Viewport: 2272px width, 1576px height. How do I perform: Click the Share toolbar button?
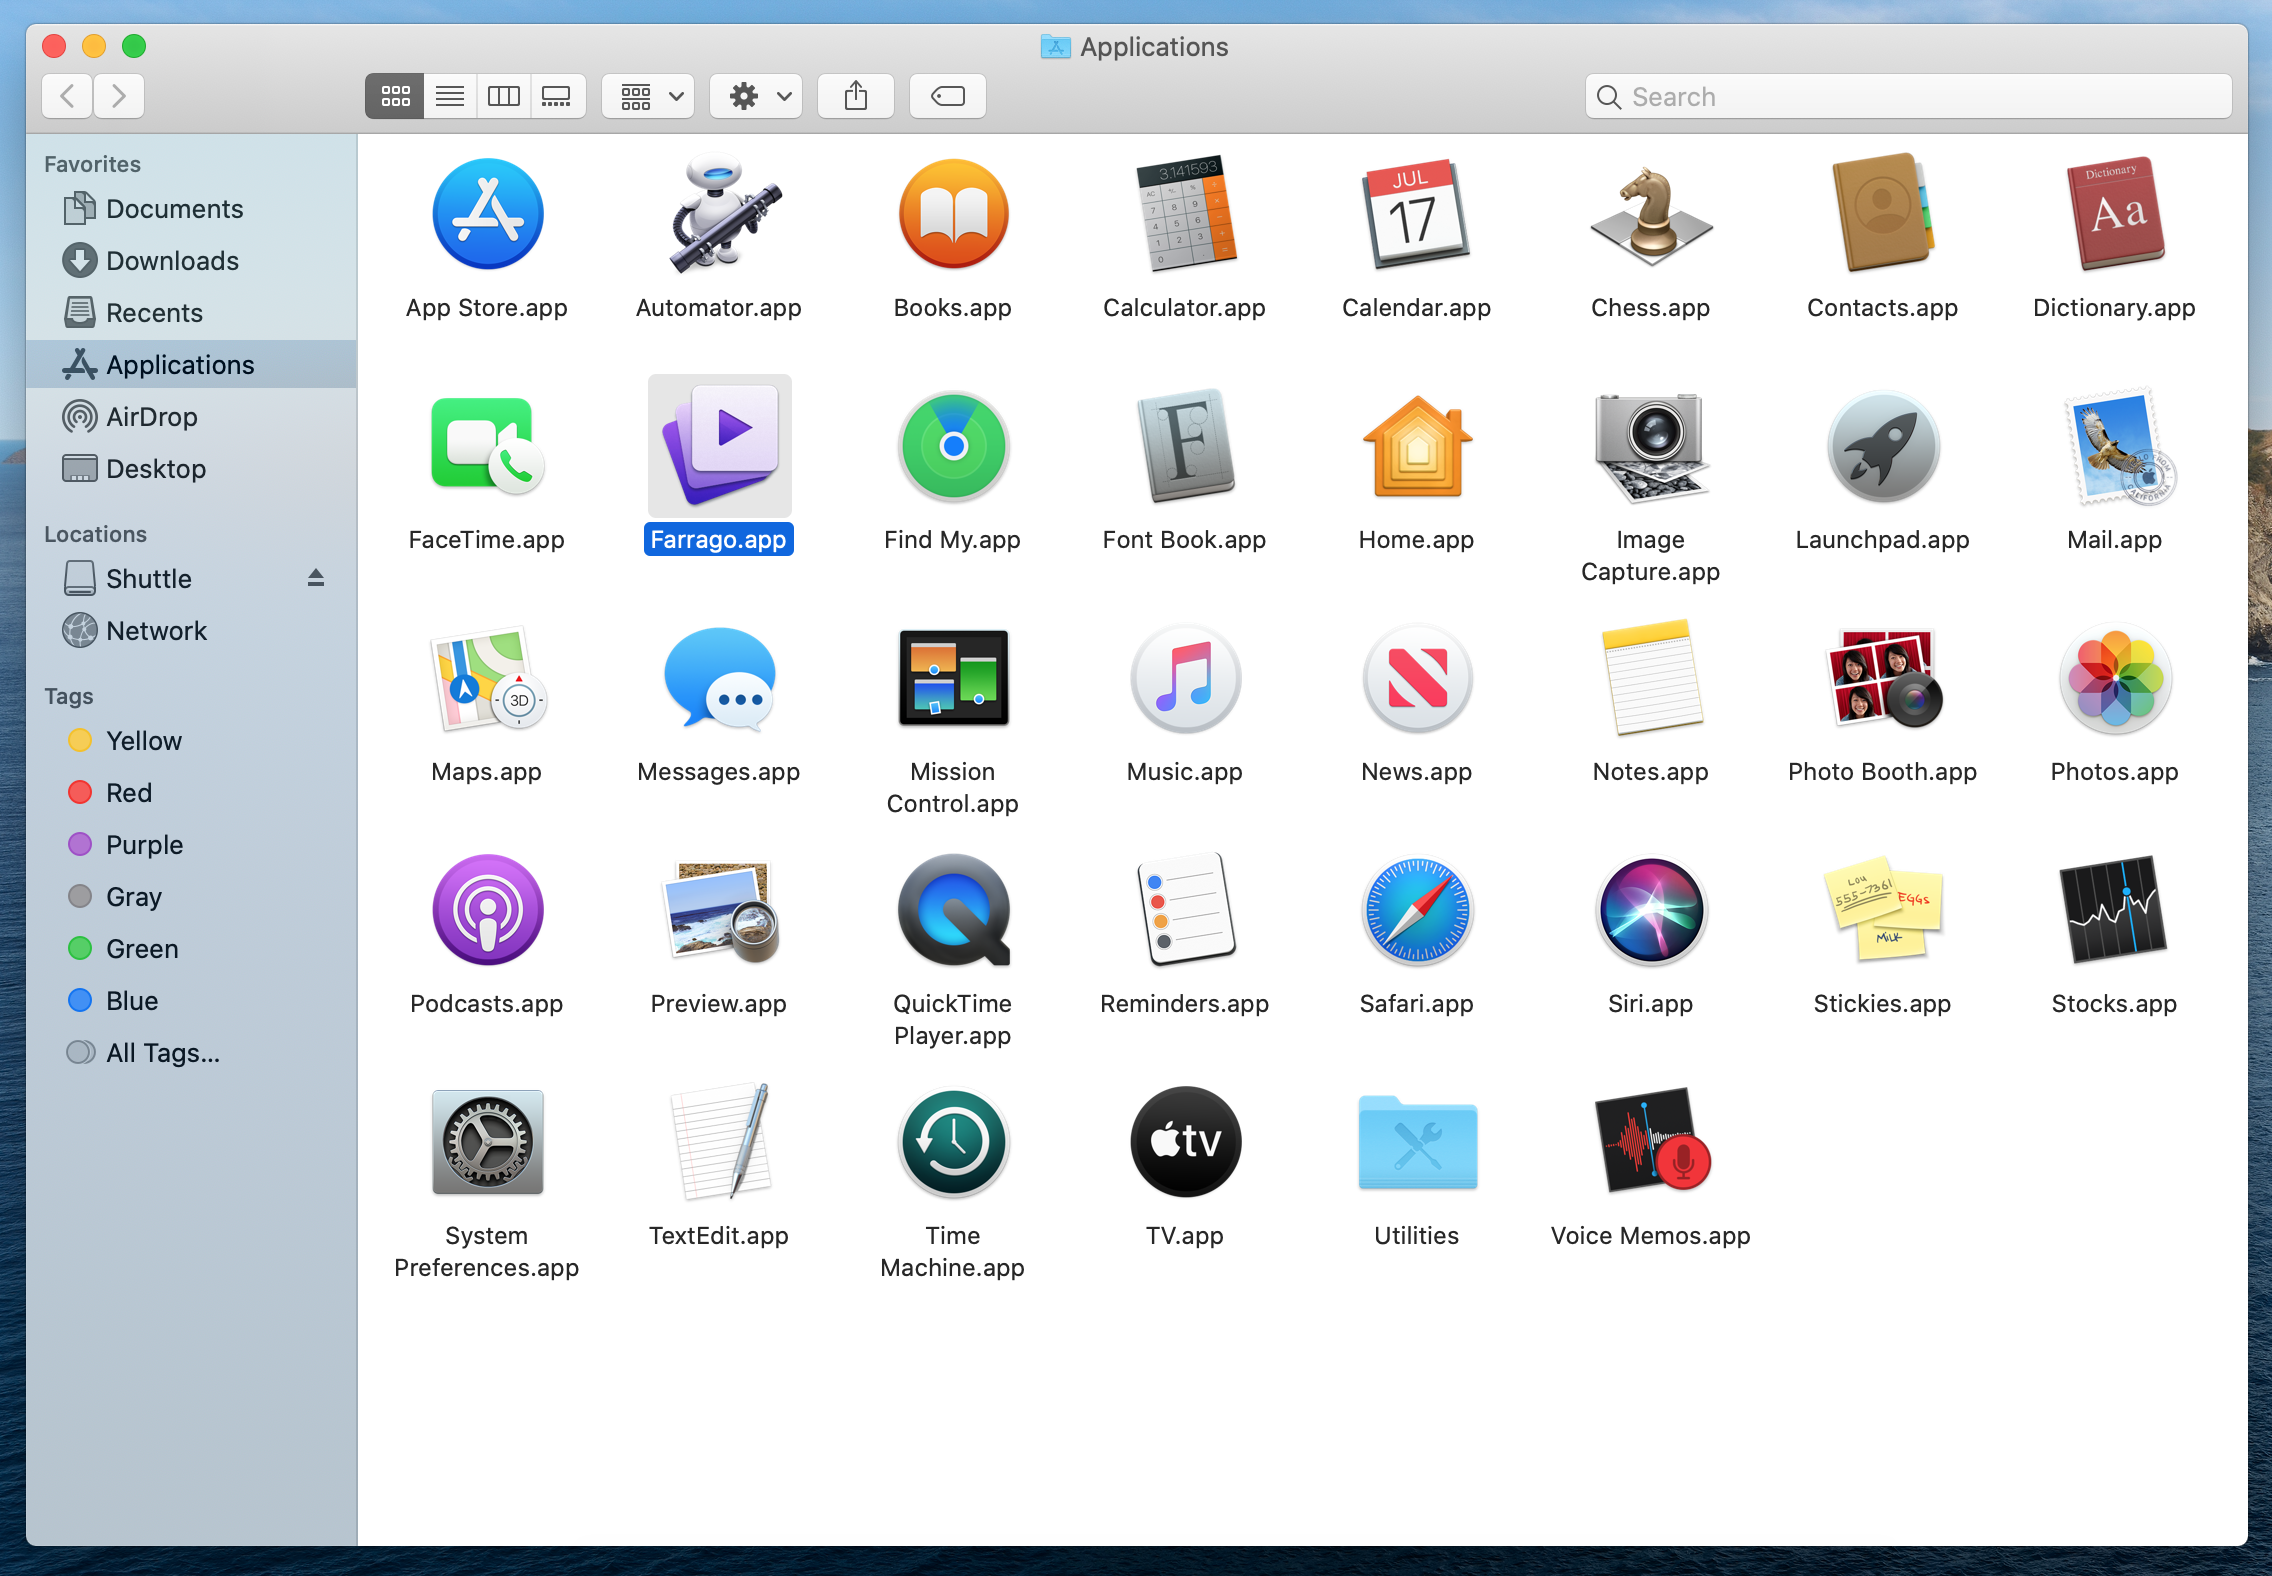856,96
